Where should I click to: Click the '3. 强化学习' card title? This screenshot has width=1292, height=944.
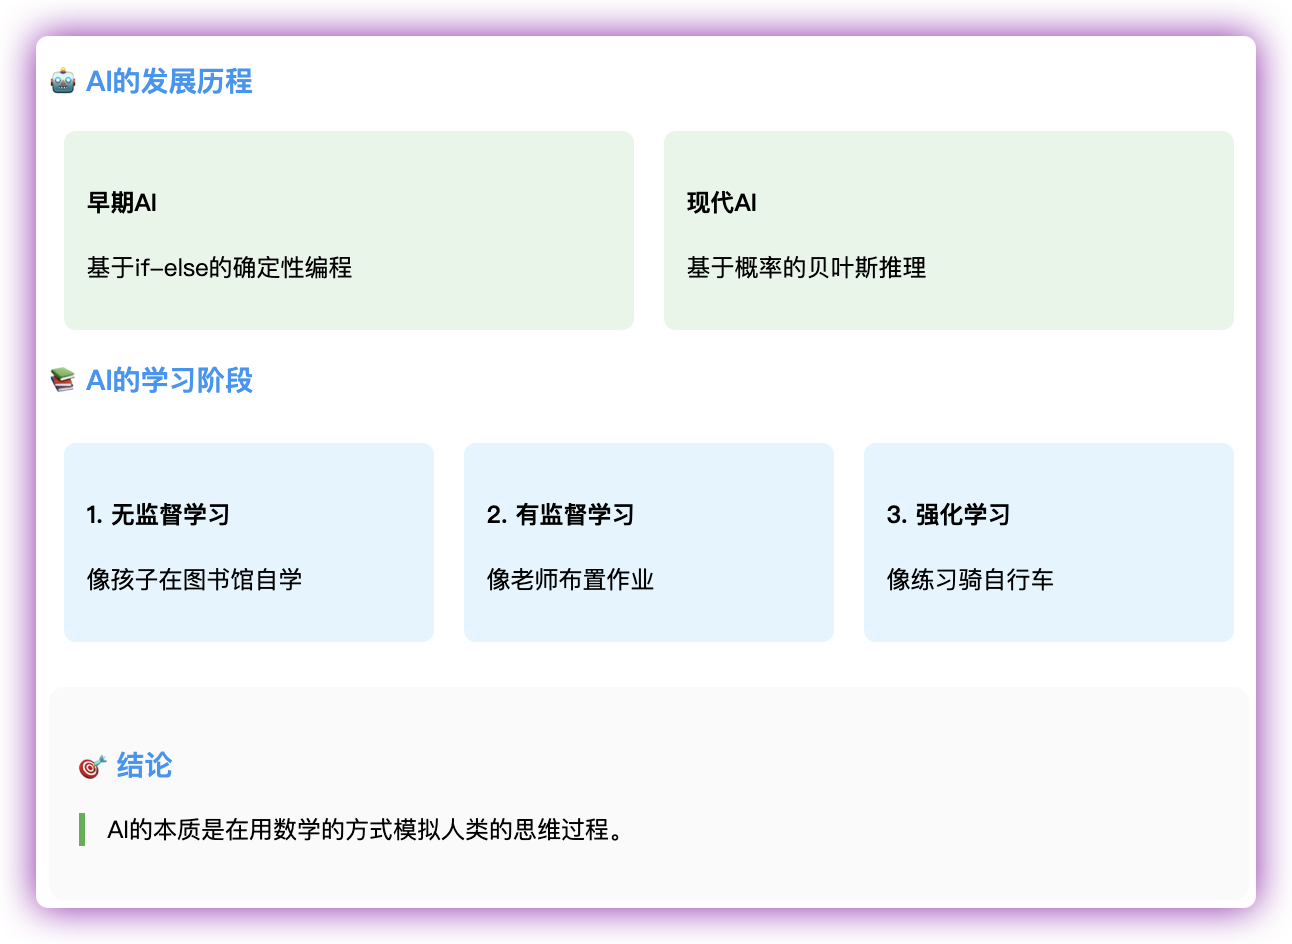click(948, 515)
